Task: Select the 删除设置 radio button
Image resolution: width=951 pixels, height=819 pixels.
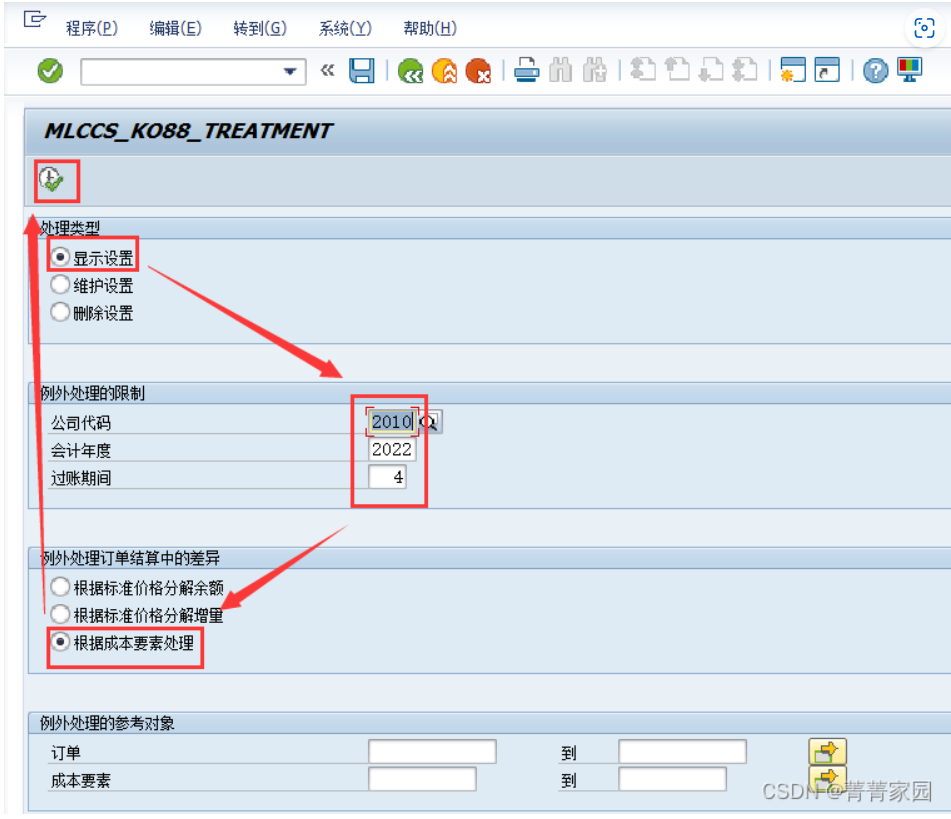Action: click(60, 312)
